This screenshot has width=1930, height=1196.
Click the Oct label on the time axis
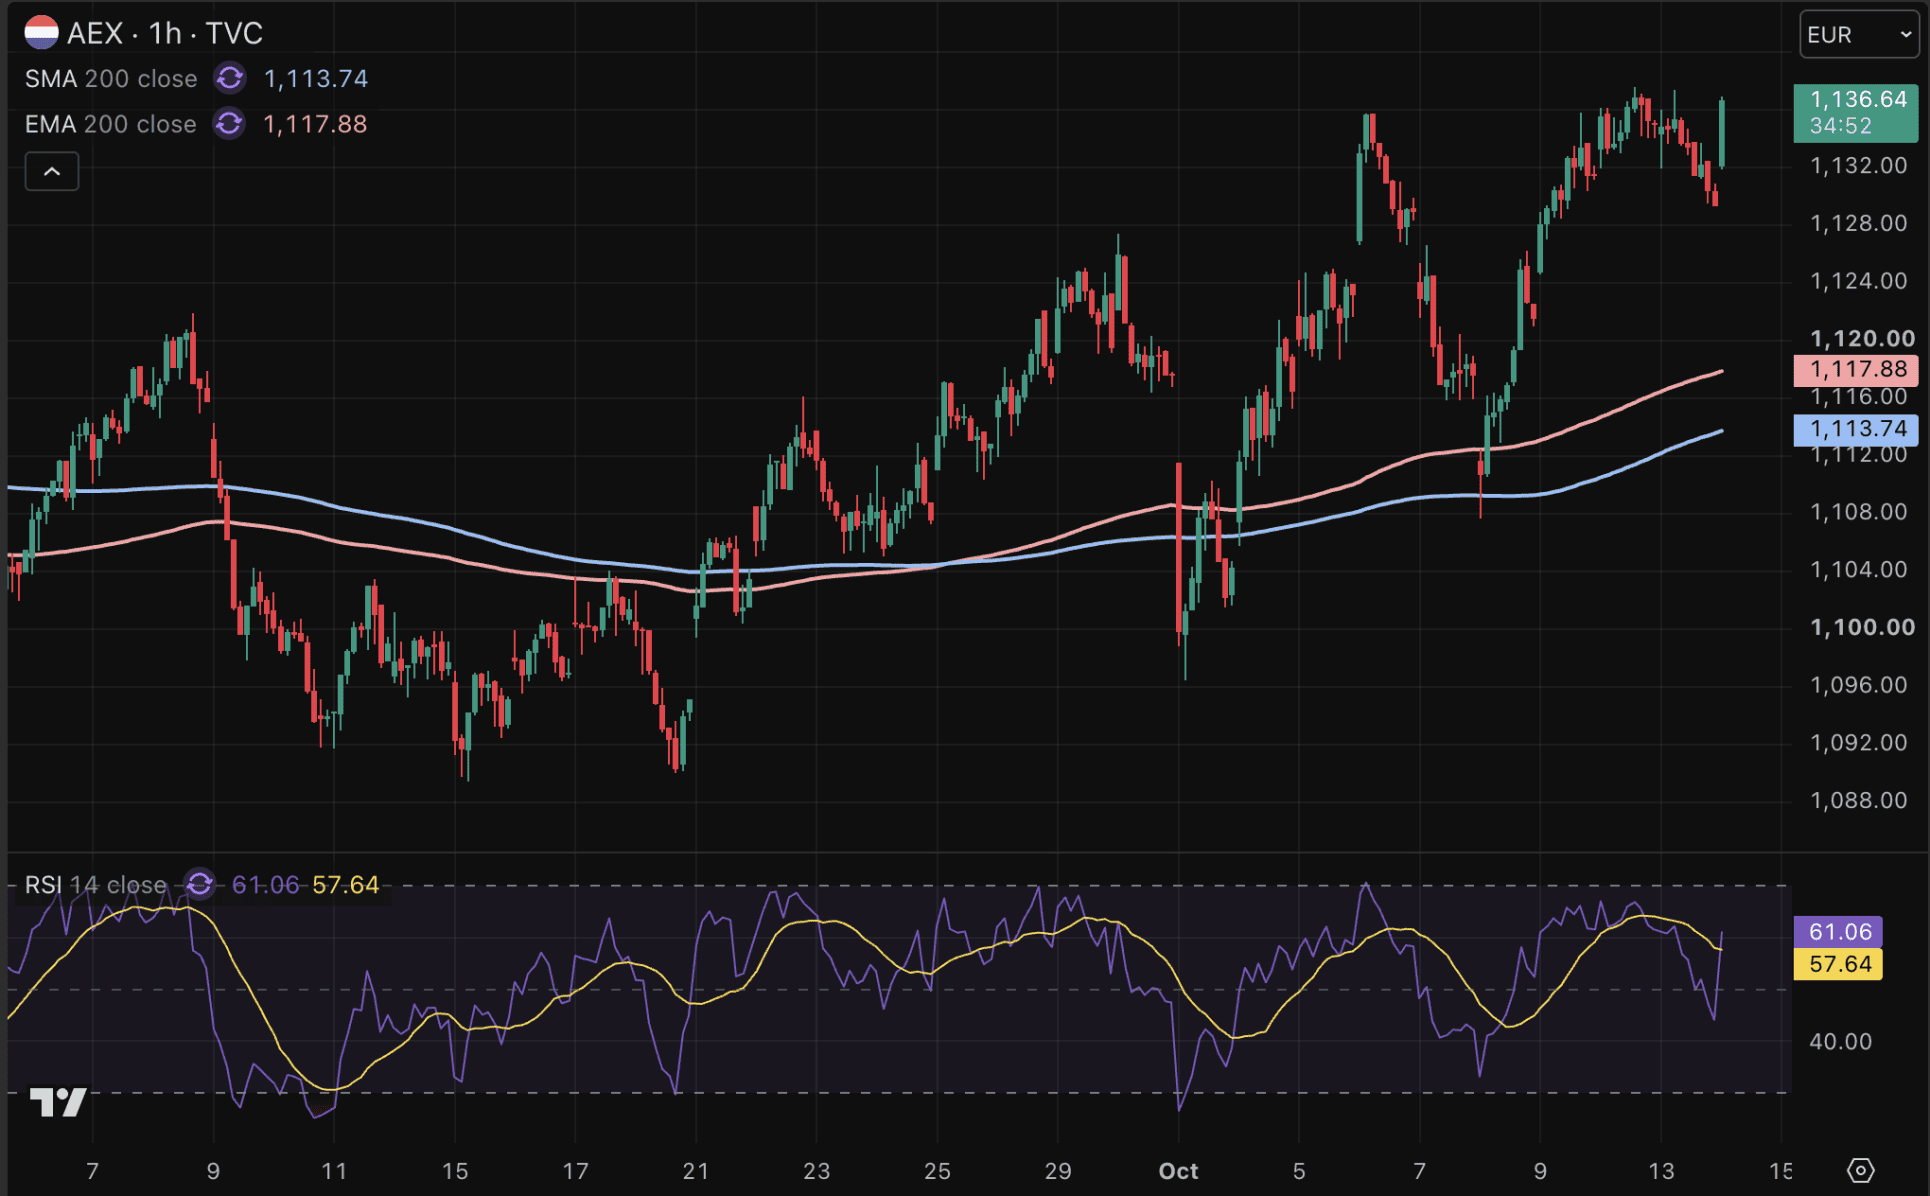1178,1171
